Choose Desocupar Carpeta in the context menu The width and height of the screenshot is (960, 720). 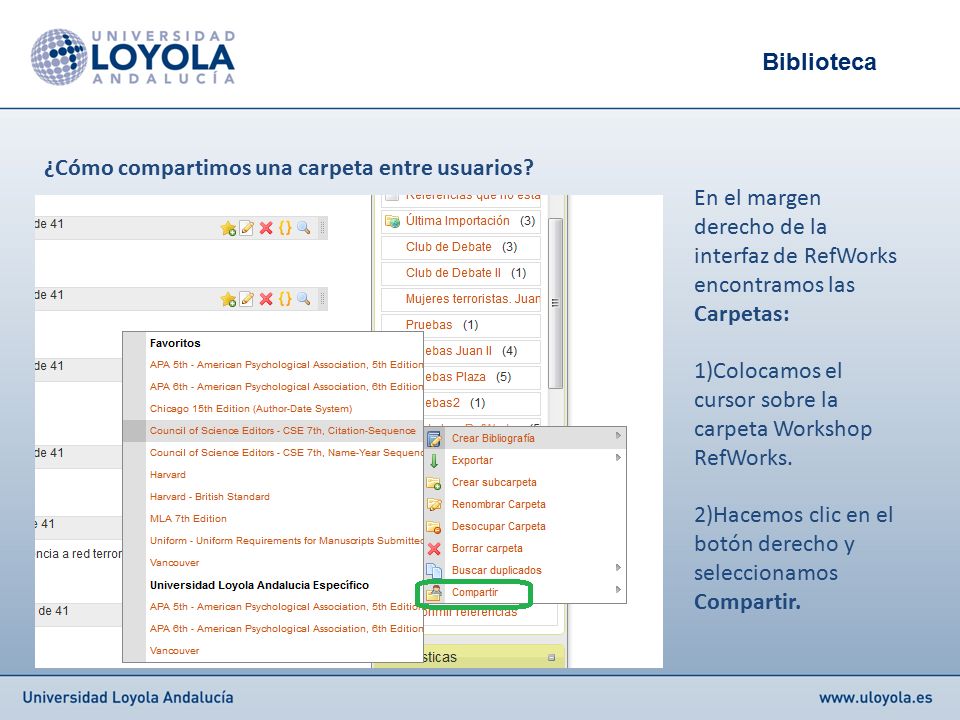pos(525,527)
